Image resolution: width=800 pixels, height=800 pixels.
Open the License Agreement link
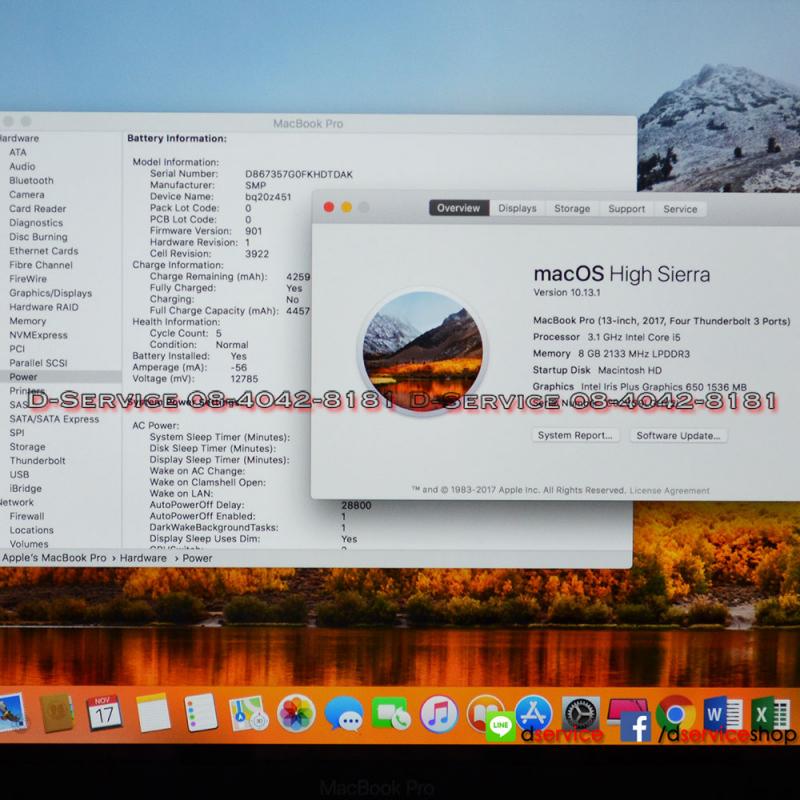[x=669, y=491]
